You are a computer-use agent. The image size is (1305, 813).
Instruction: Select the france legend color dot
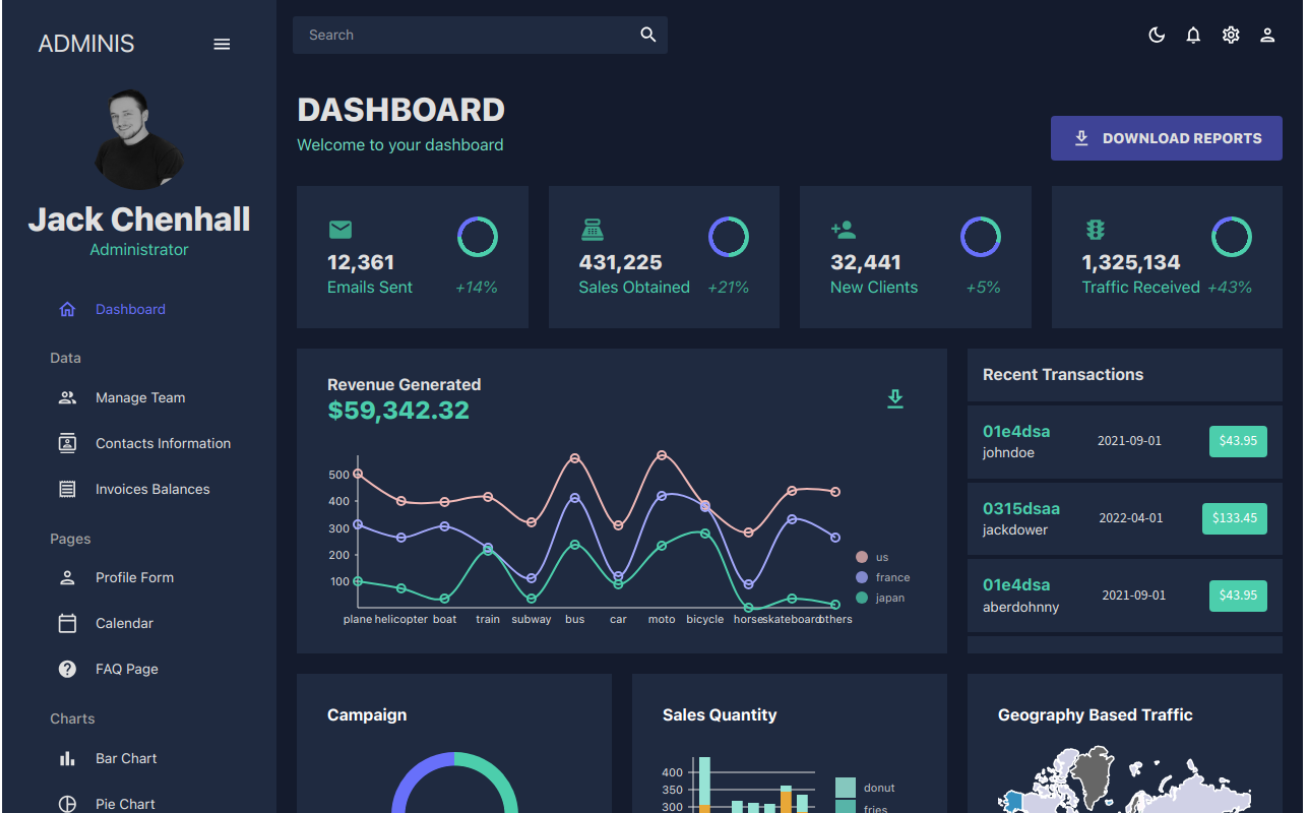[862, 577]
